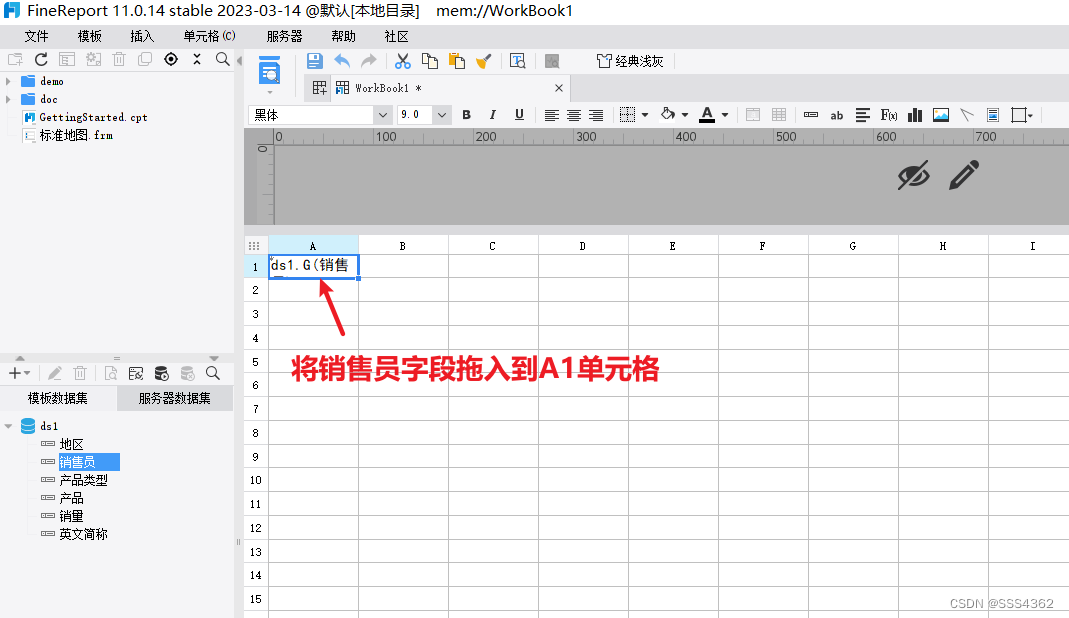Insert data column element
Viewport: 1069px width, 618px height.
pyautogui.click(x=811, y=115)
